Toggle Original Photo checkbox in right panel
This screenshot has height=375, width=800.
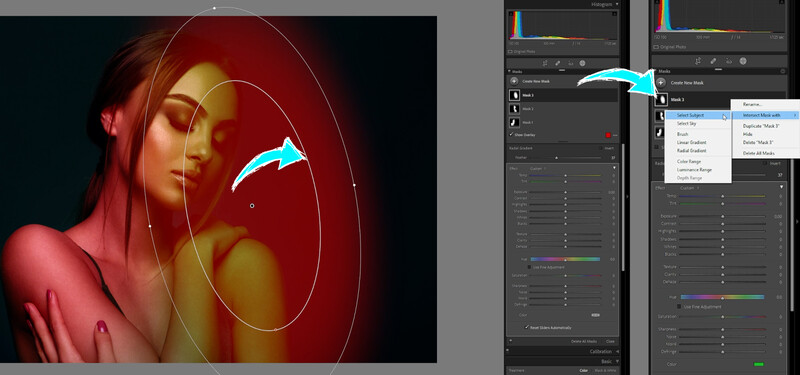coord(657,47)
